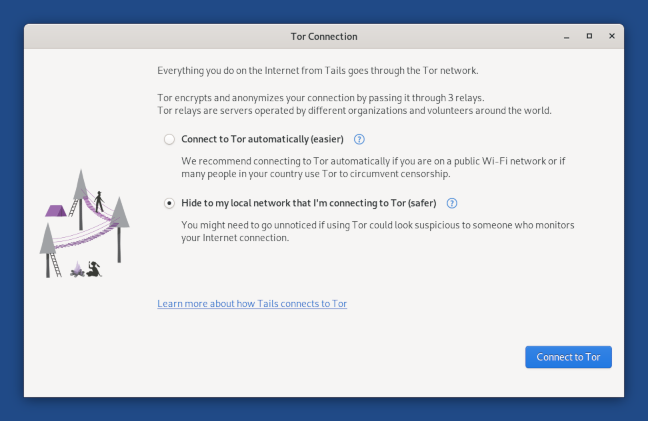Click the campfire in the illustration

click(77, 269)
